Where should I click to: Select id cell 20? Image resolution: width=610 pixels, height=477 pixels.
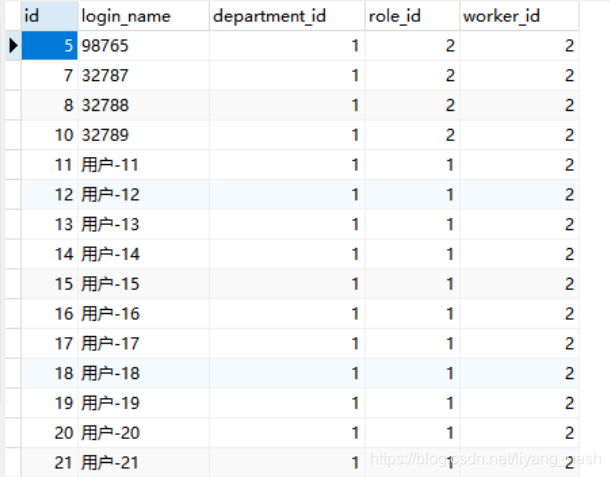(49, 433)
